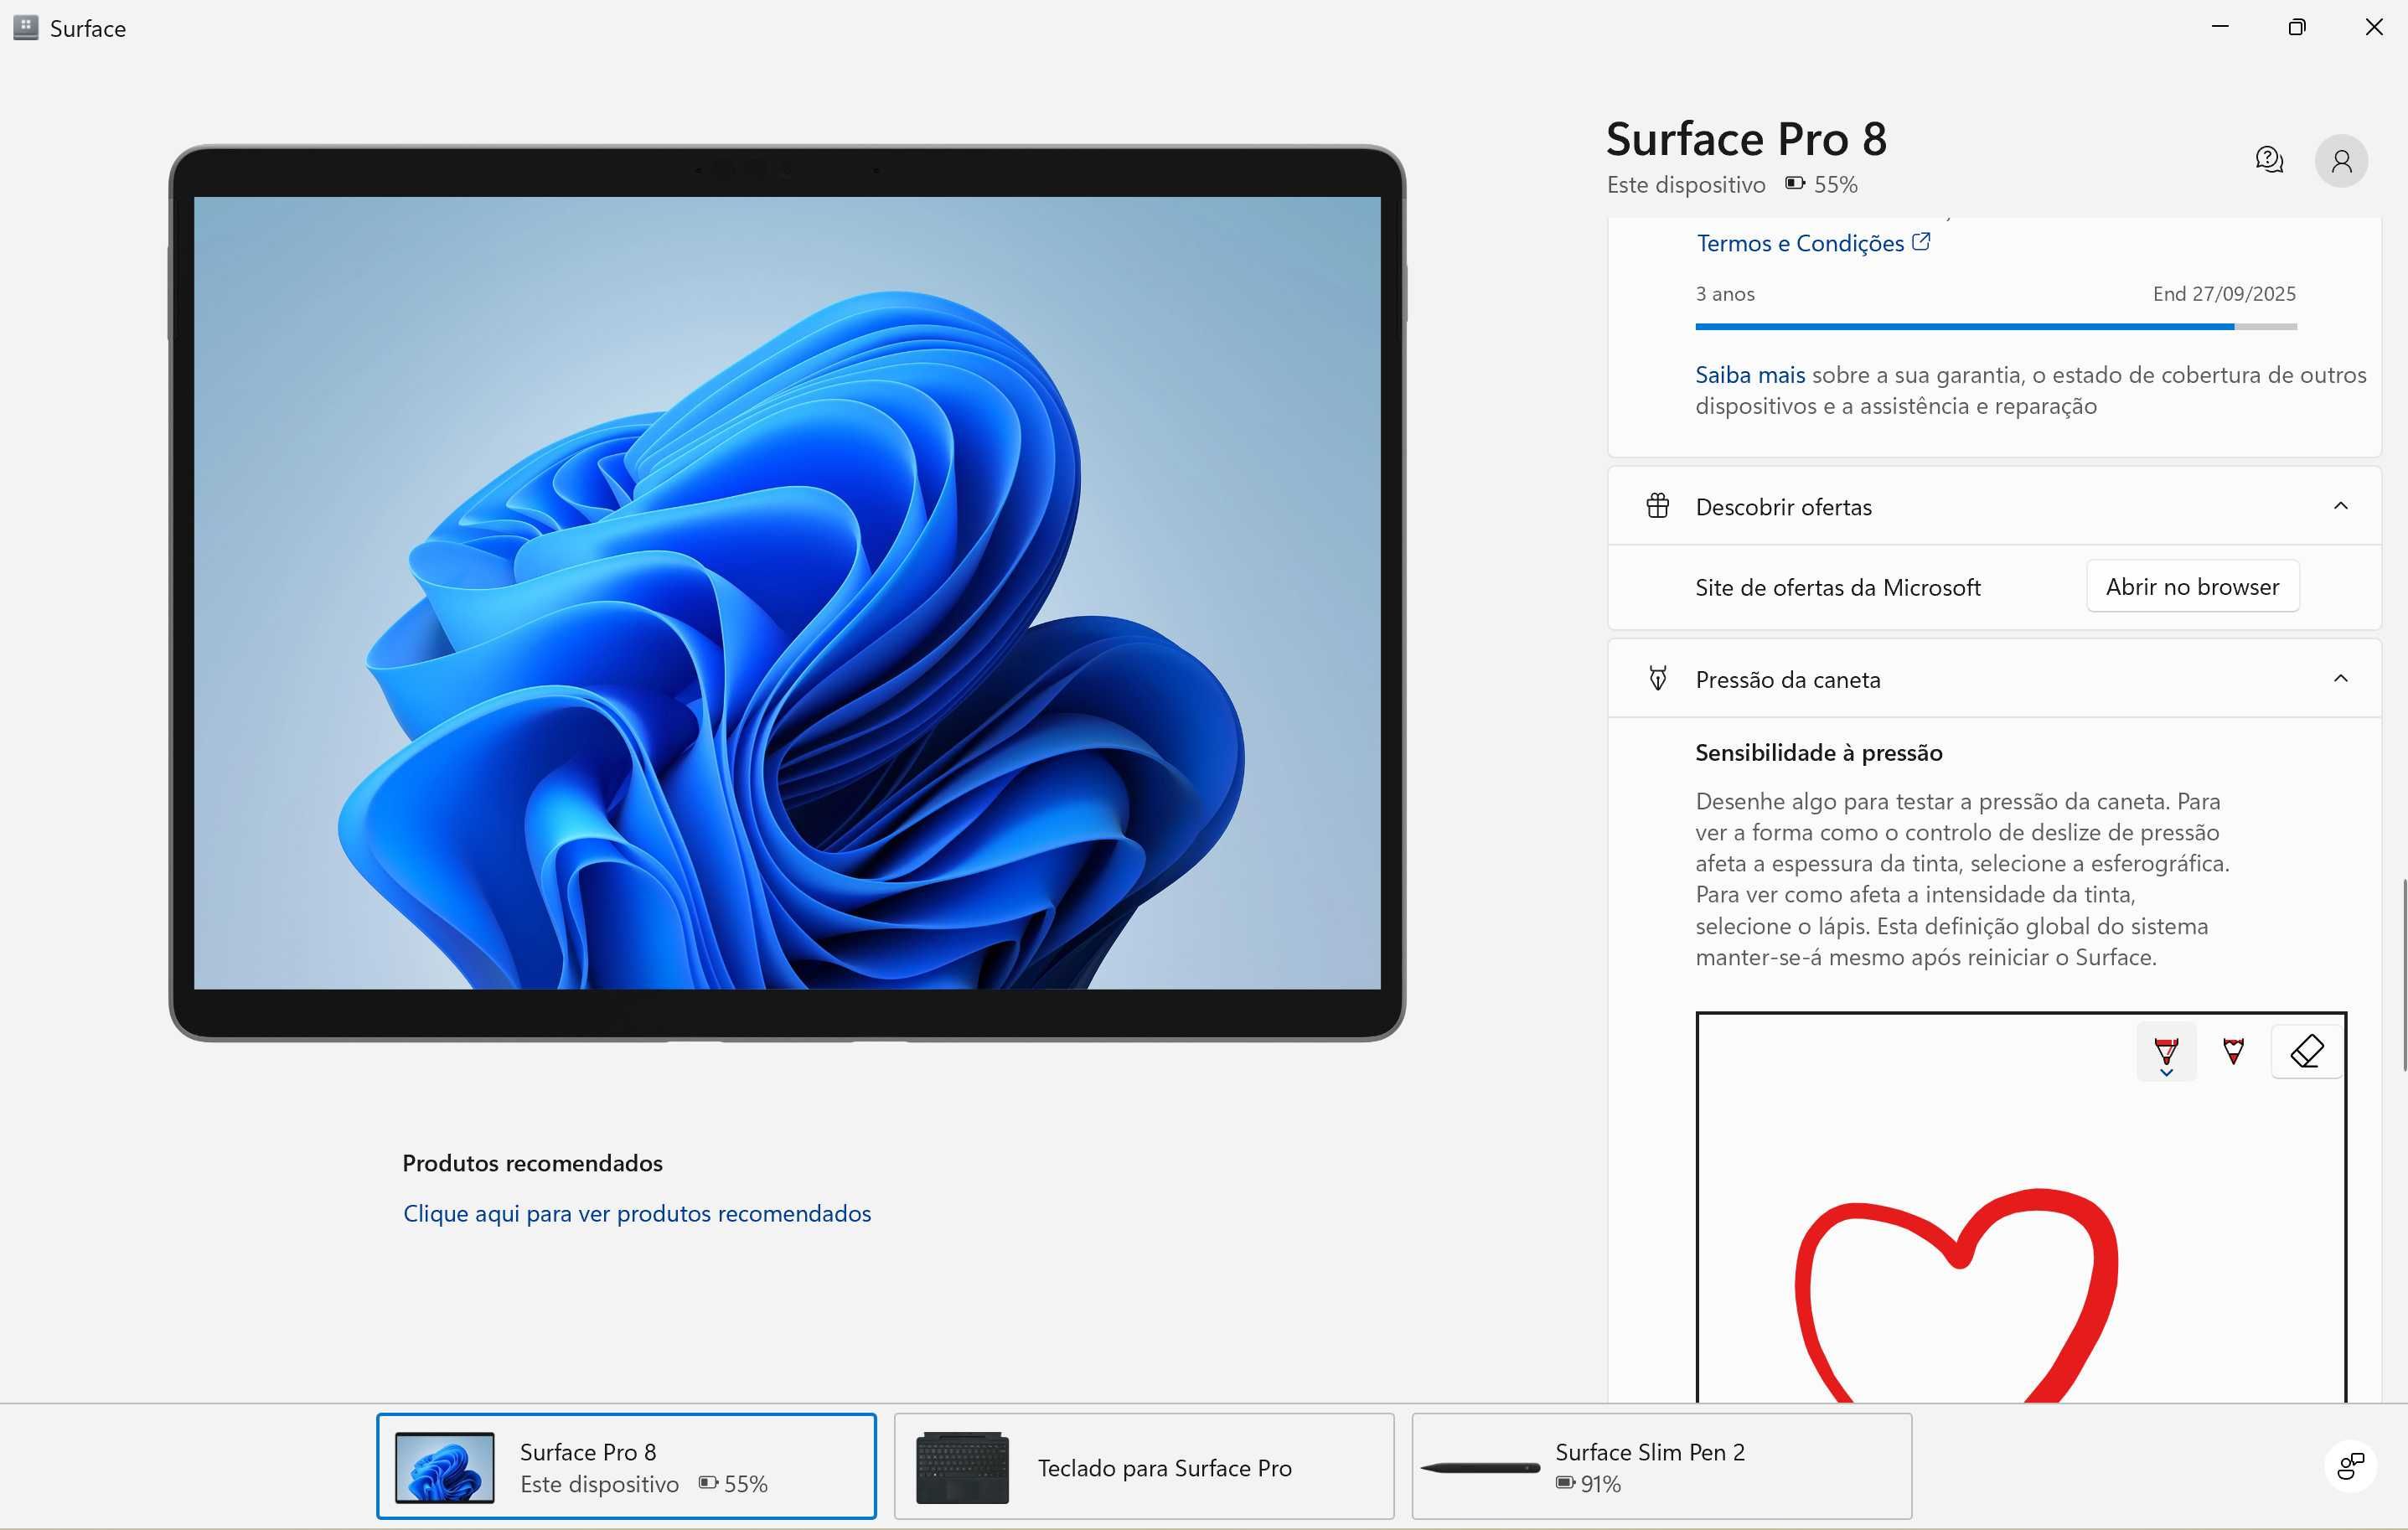
Task: Click the 'Sensibilidade à pressão' heading
Action: click(1818, 752)
